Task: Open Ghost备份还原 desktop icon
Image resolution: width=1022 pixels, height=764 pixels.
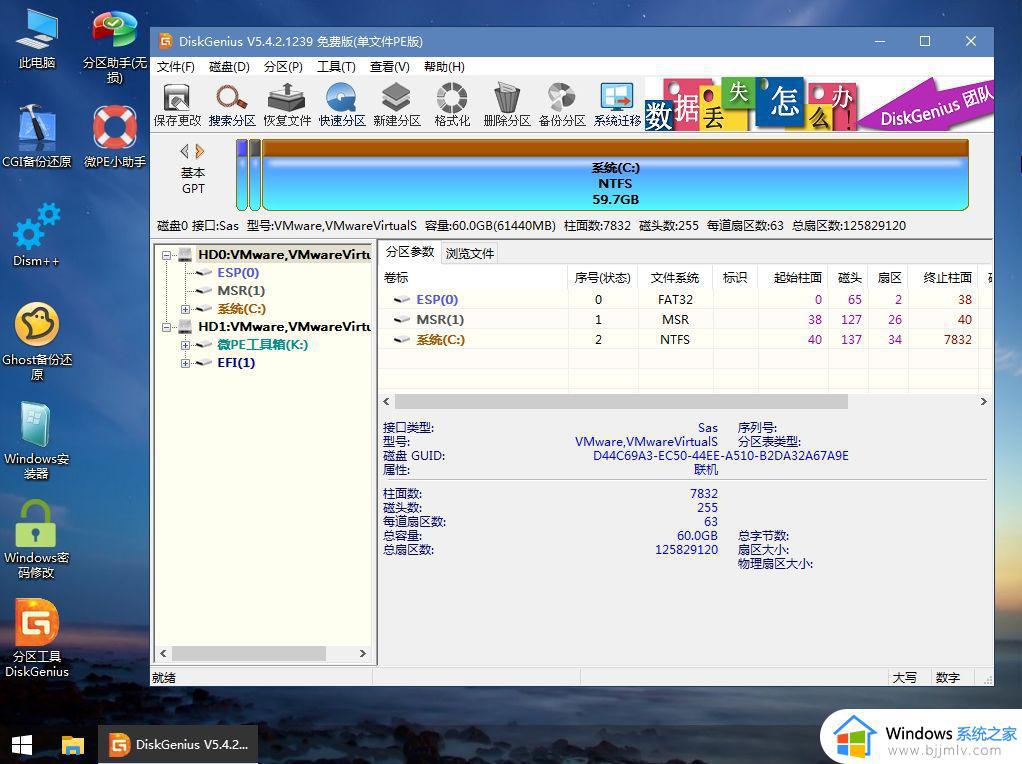Action: tap(37, 341)
